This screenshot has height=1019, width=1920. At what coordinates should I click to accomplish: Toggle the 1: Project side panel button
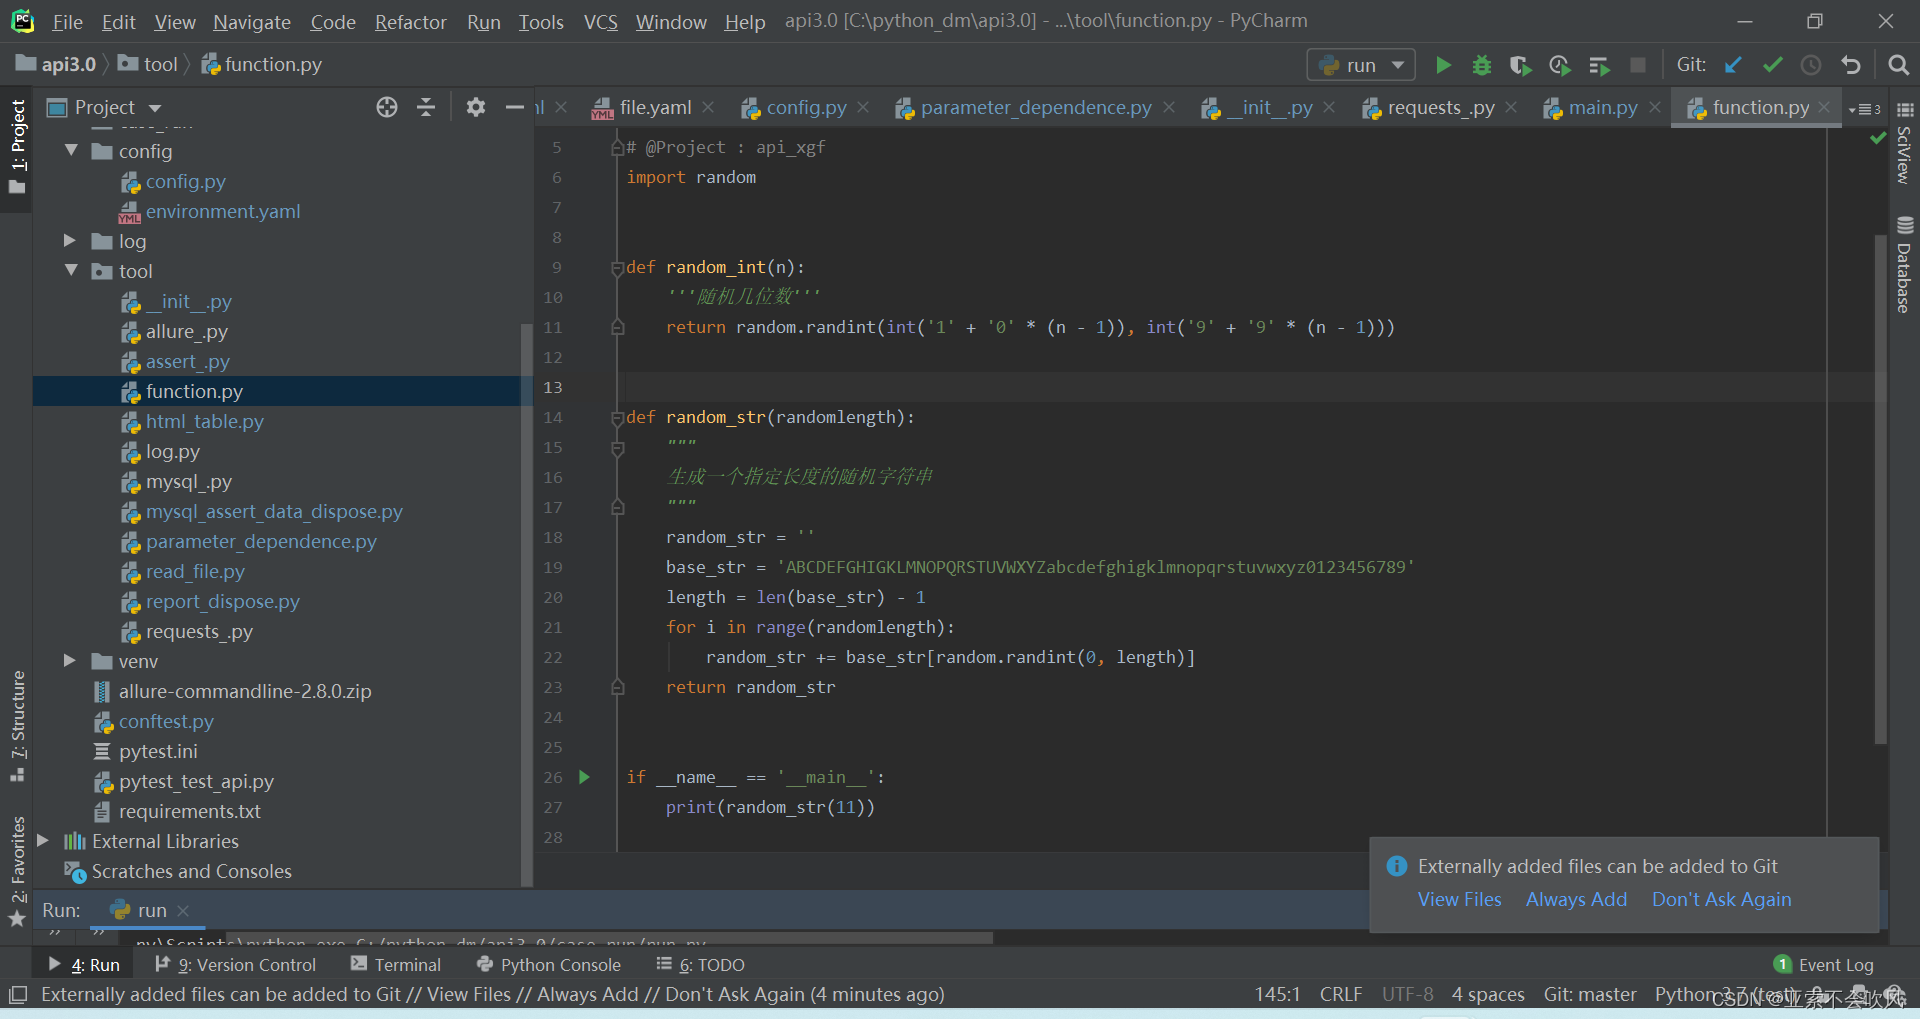click(x=17, y=146)
